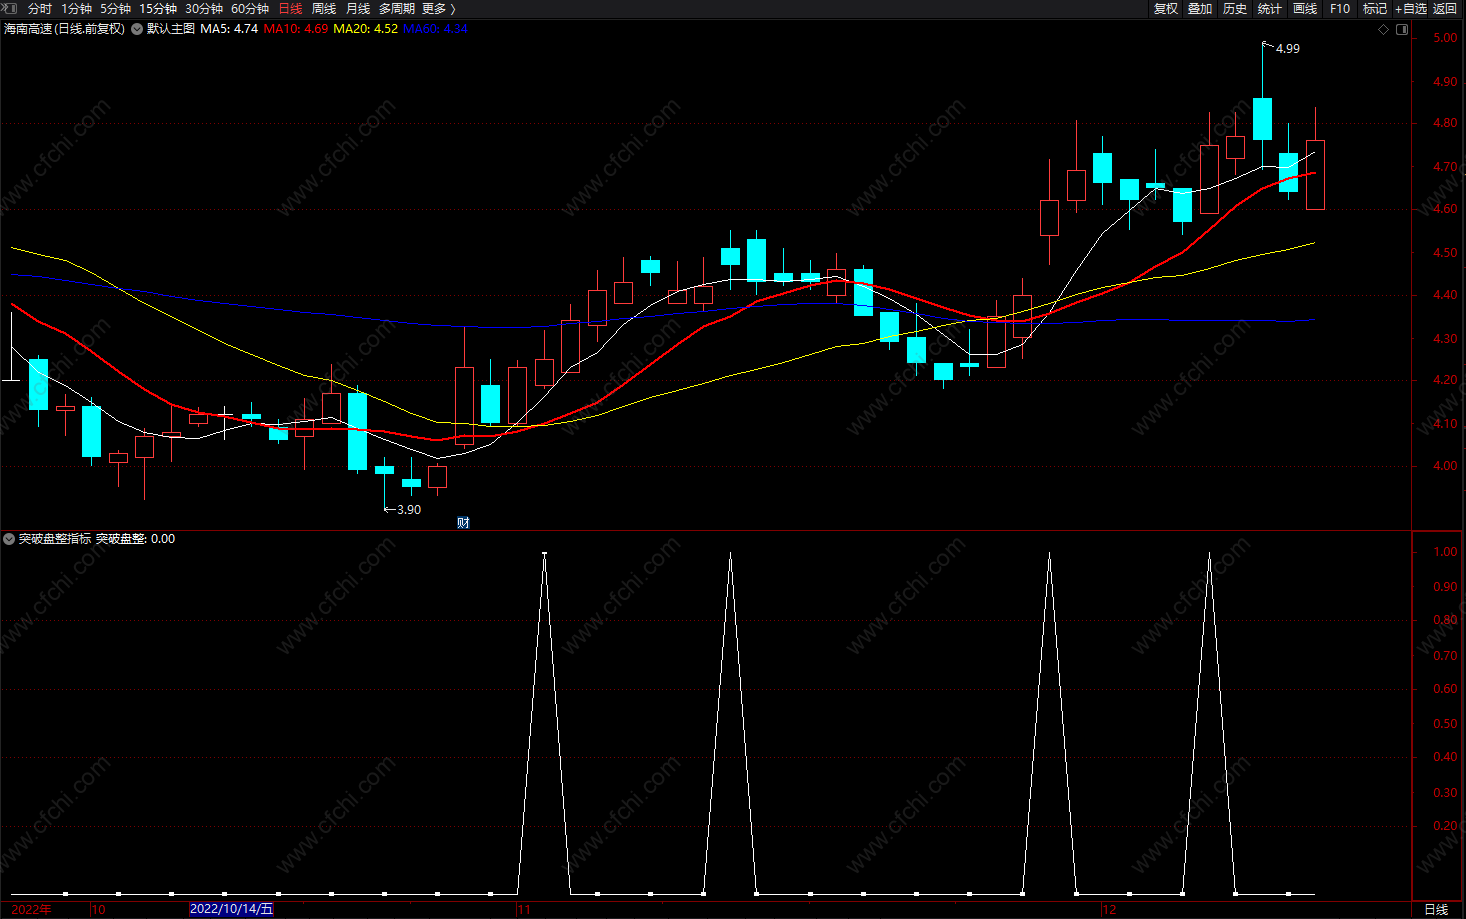Click month 12 marker on time axis
This screenshot has width=1466, height=919.
point(1109,909)
